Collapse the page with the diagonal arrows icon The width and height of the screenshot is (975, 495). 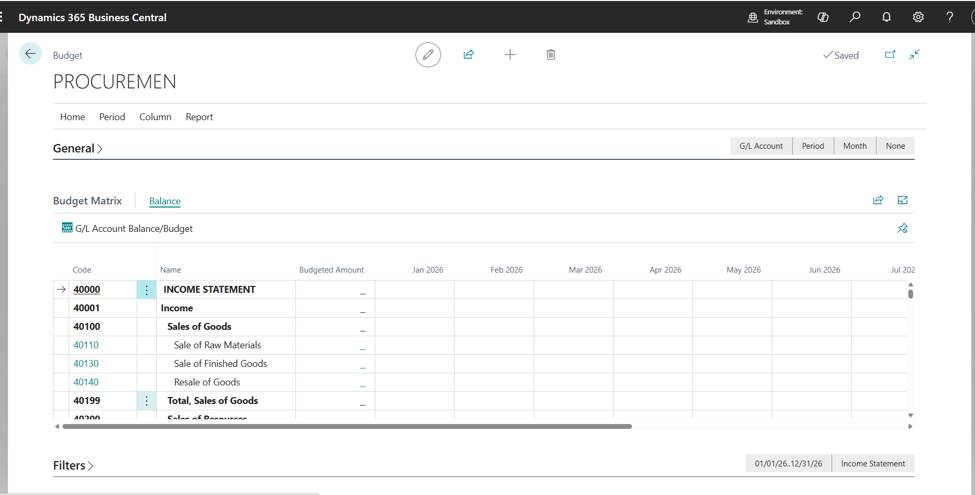coord(914,55)
